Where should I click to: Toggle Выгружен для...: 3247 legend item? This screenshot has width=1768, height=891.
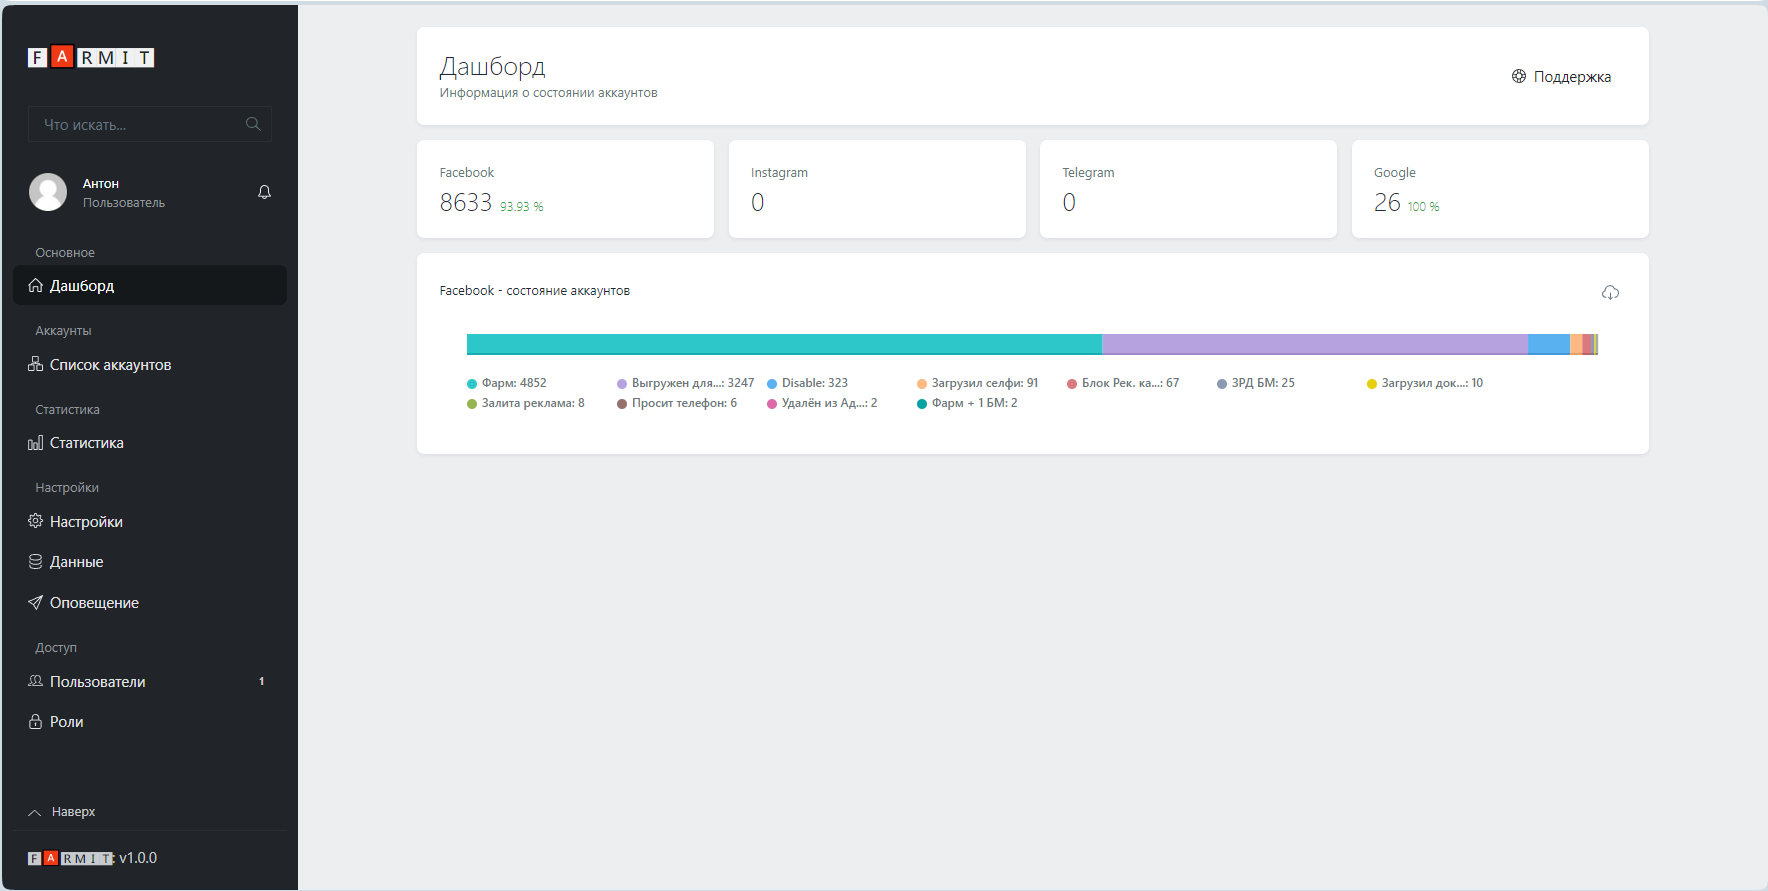point(686,383)
